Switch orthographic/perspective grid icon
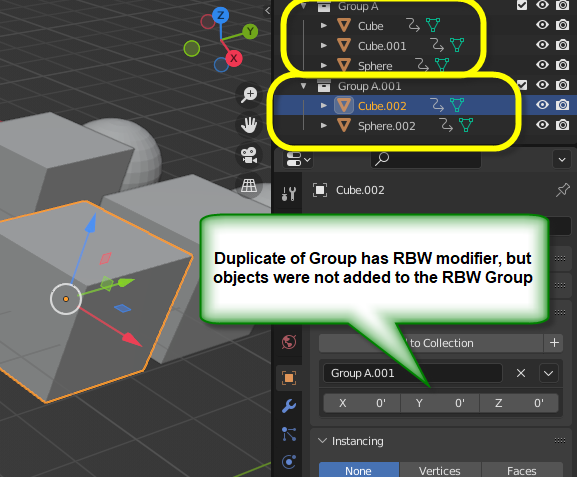Image resolution: width=577 pixels, height=477 pixels. 249,185
